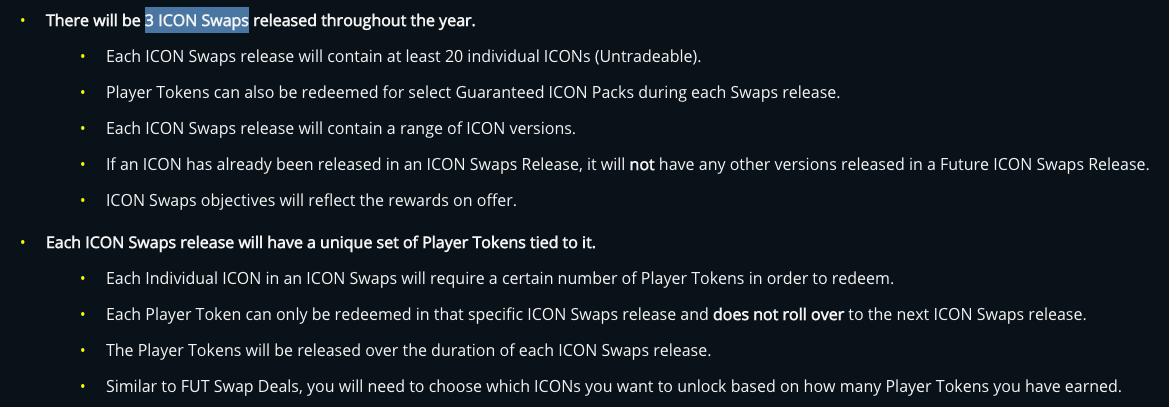This screenshot has width=1169, height=407.
Task: Click the bullet before "Each ICON Swaps release will have"
Action: coord(23,243)
